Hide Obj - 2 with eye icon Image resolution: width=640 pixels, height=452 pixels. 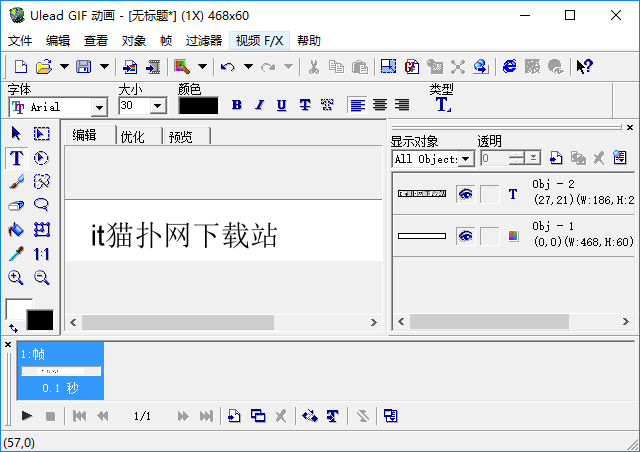(465, 194)
